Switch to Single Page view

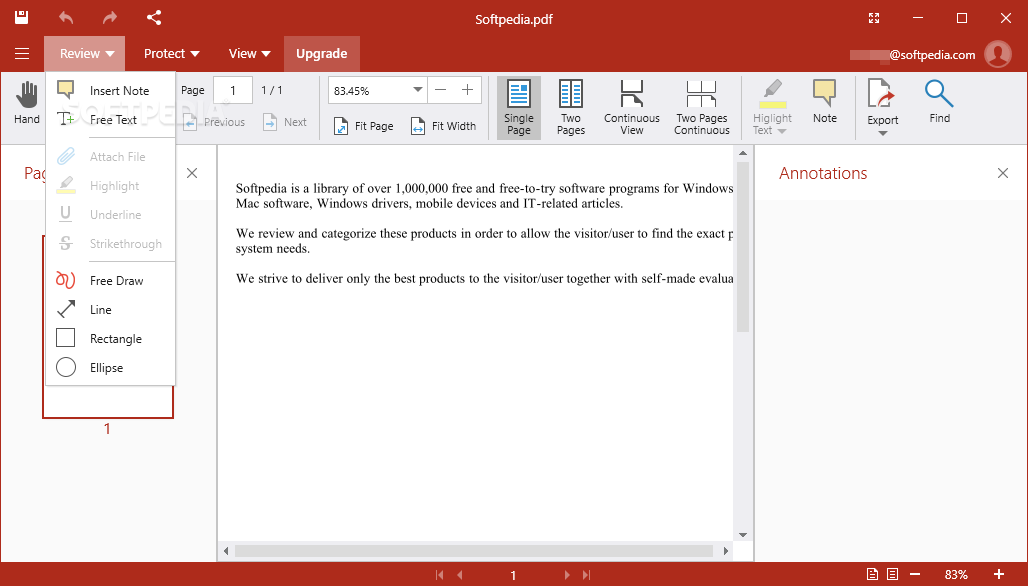519,108
